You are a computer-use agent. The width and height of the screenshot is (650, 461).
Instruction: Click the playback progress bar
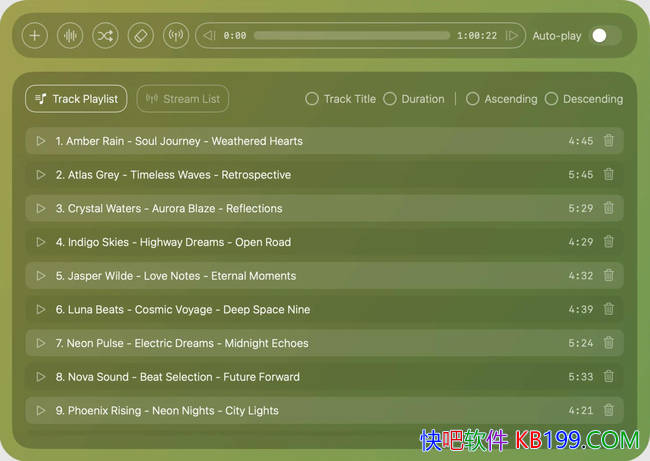[x=352, y=36]
